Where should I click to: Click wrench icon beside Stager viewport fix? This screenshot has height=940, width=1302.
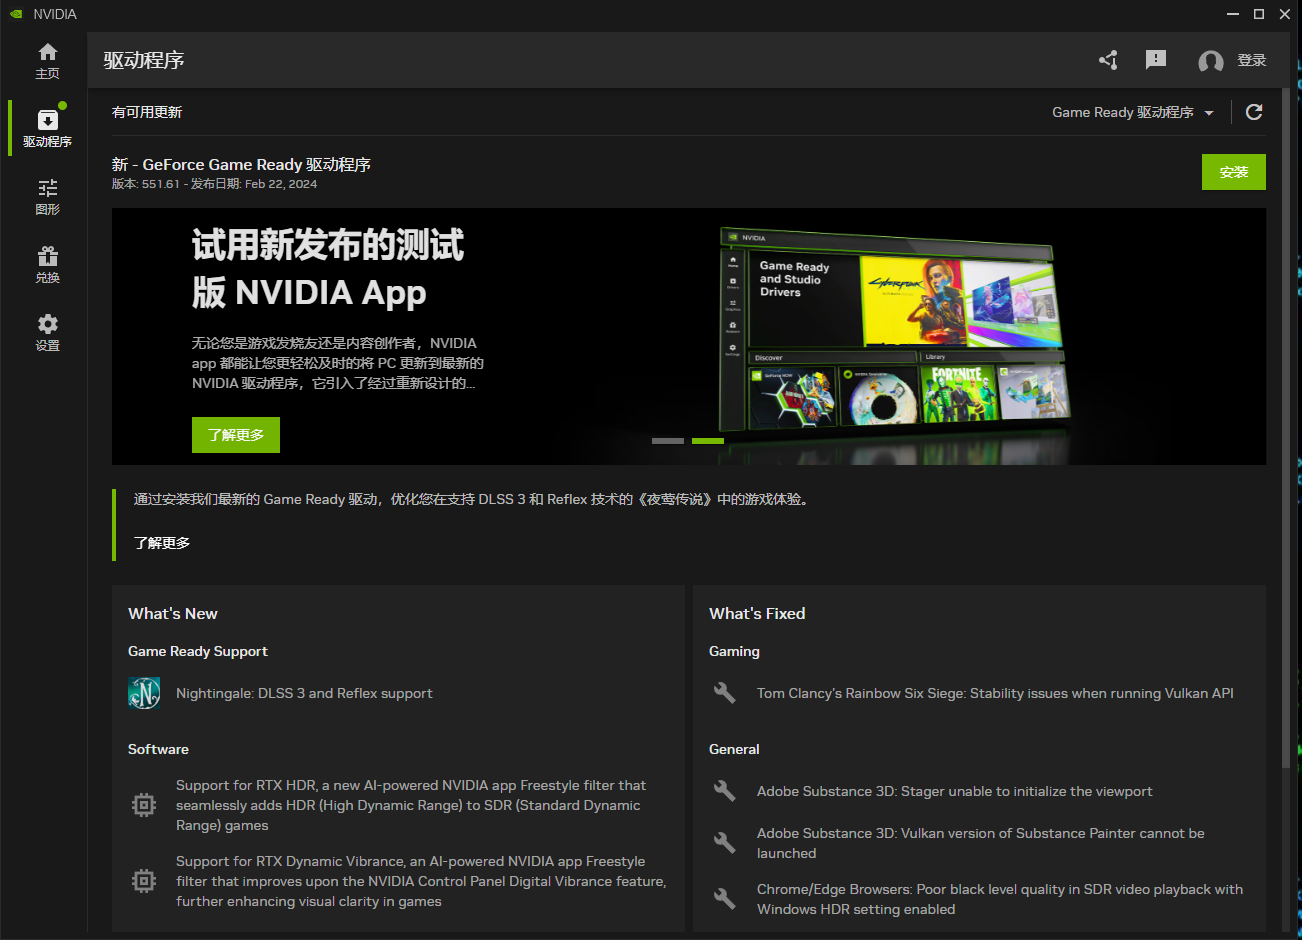725,791
